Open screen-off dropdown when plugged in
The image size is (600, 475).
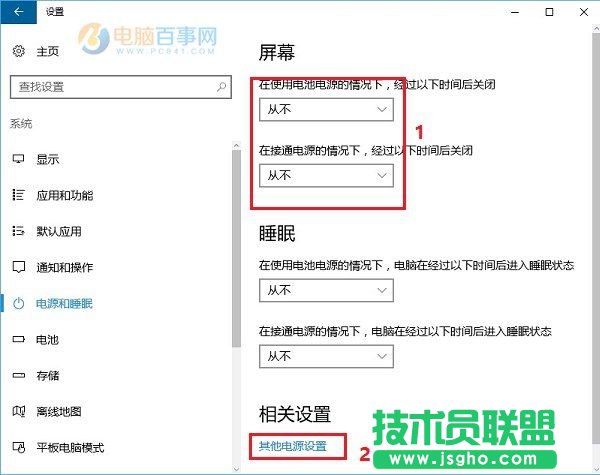(x=325, y=174)
